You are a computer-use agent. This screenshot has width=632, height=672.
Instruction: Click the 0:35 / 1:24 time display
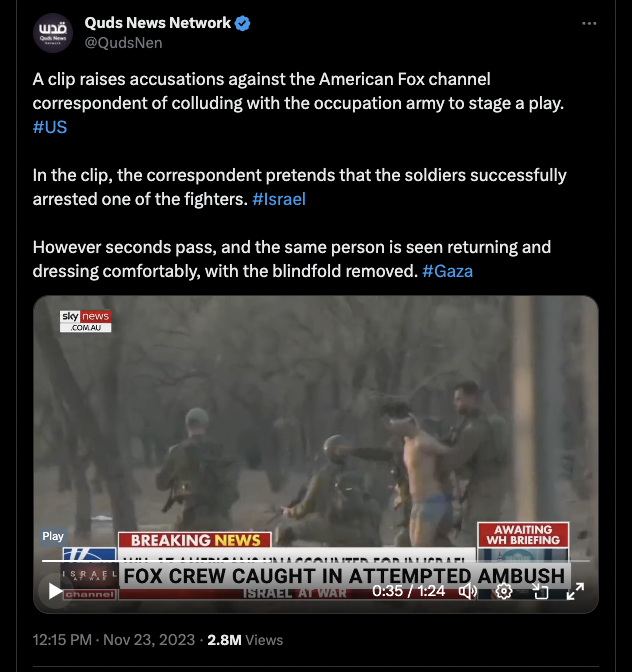point(409,591)
